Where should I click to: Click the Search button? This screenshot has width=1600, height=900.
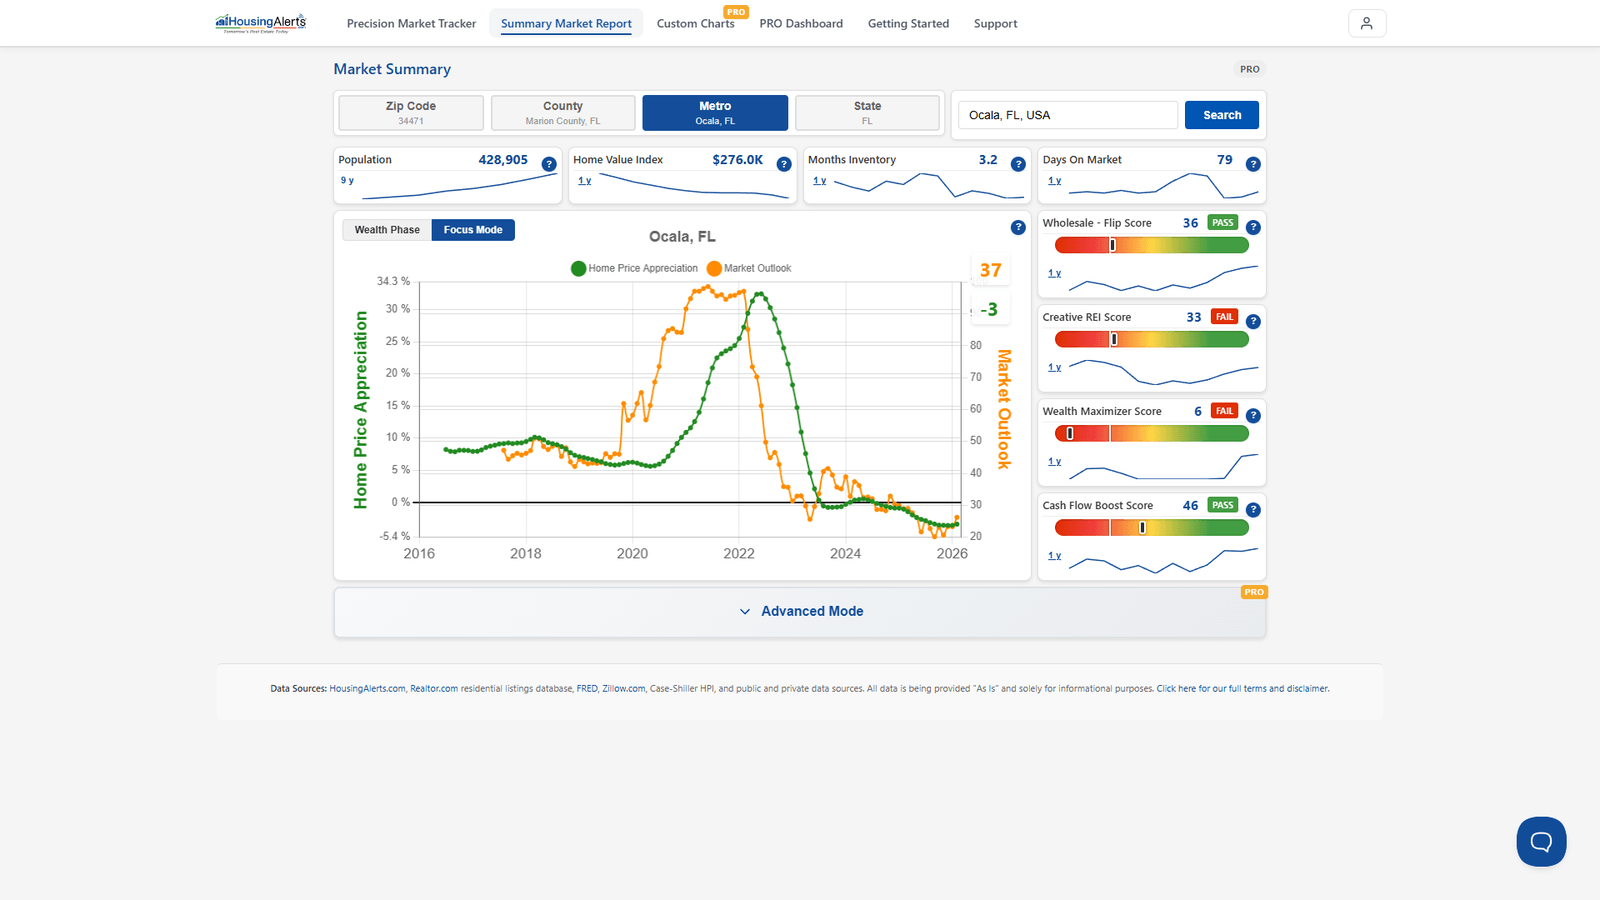coord(1222,115)
